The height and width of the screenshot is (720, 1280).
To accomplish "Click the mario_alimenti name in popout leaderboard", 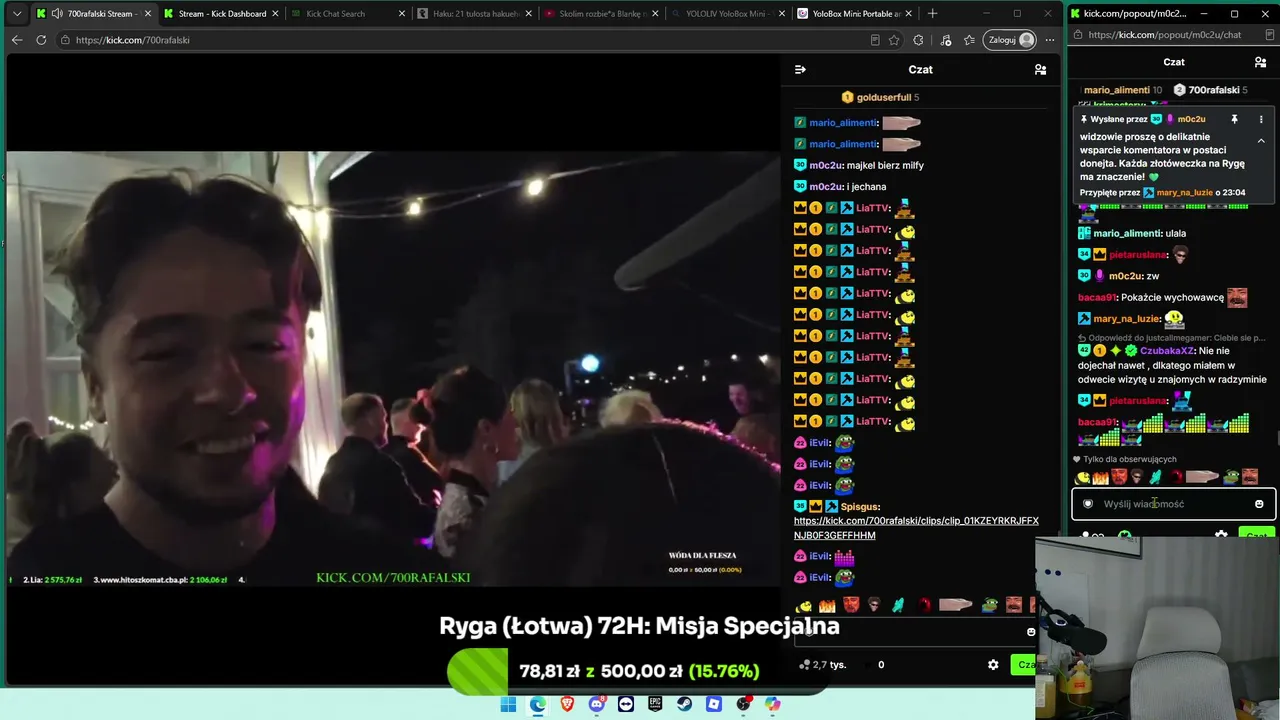I will pyautogui.click(x=1117, y=90).
